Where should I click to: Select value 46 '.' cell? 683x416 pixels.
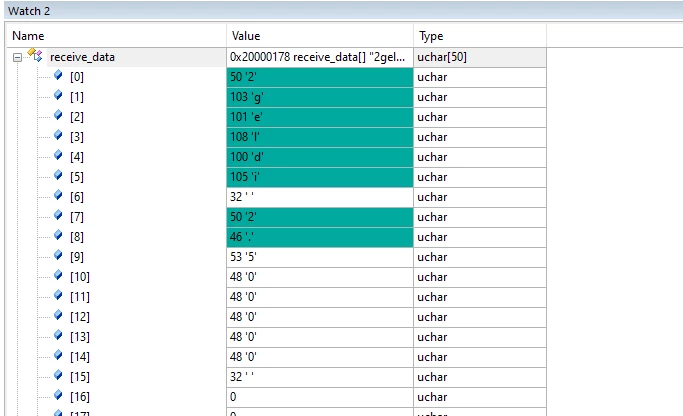320,237
